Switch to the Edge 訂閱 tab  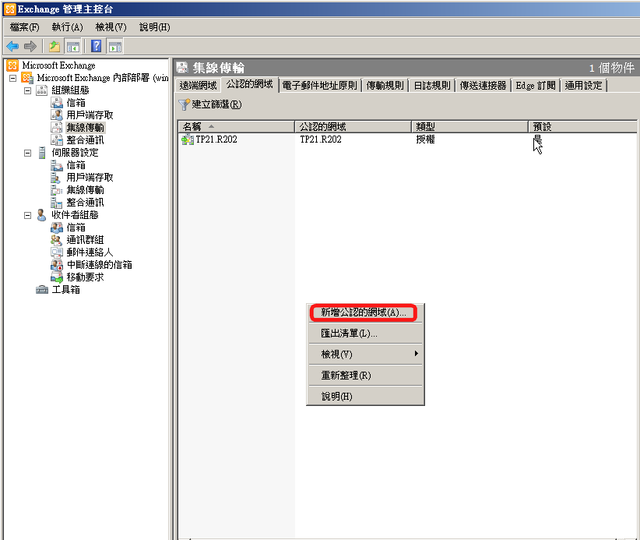[536, 86]
